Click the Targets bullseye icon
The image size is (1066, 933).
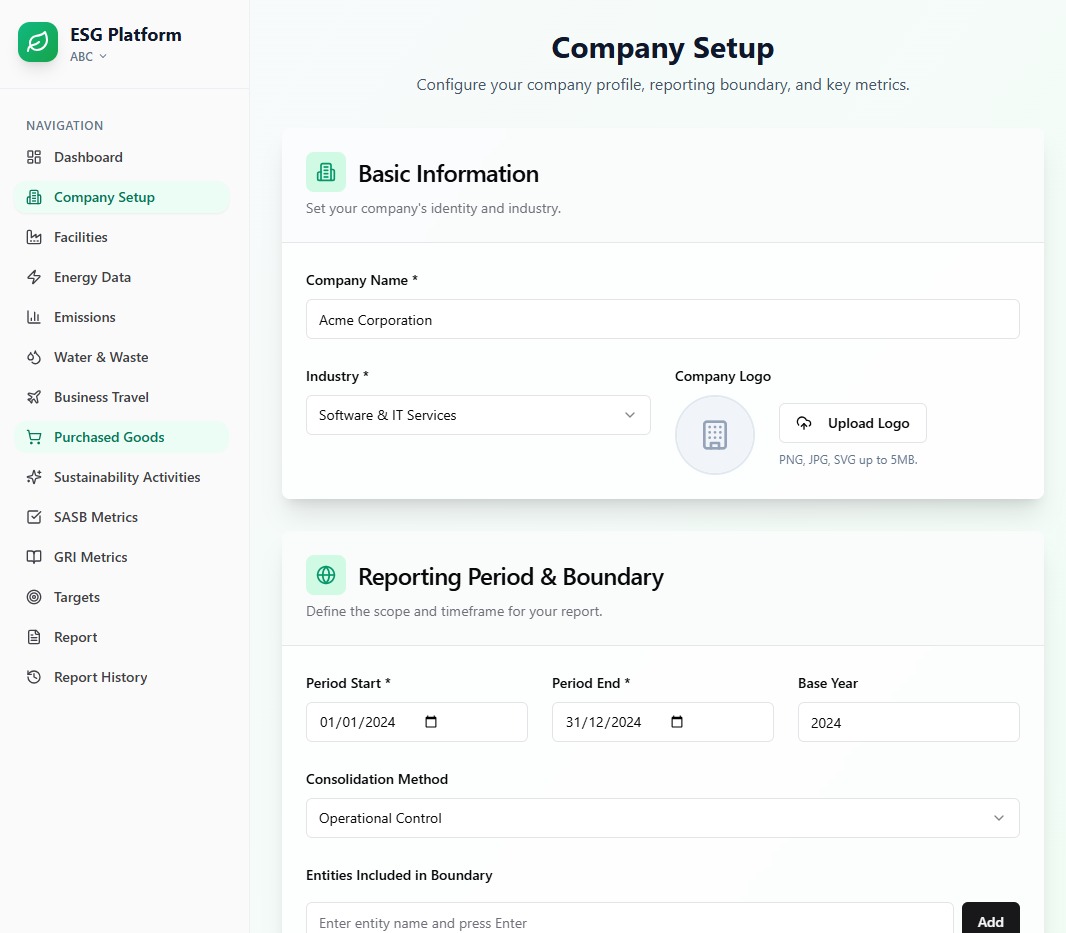point(34,597)
